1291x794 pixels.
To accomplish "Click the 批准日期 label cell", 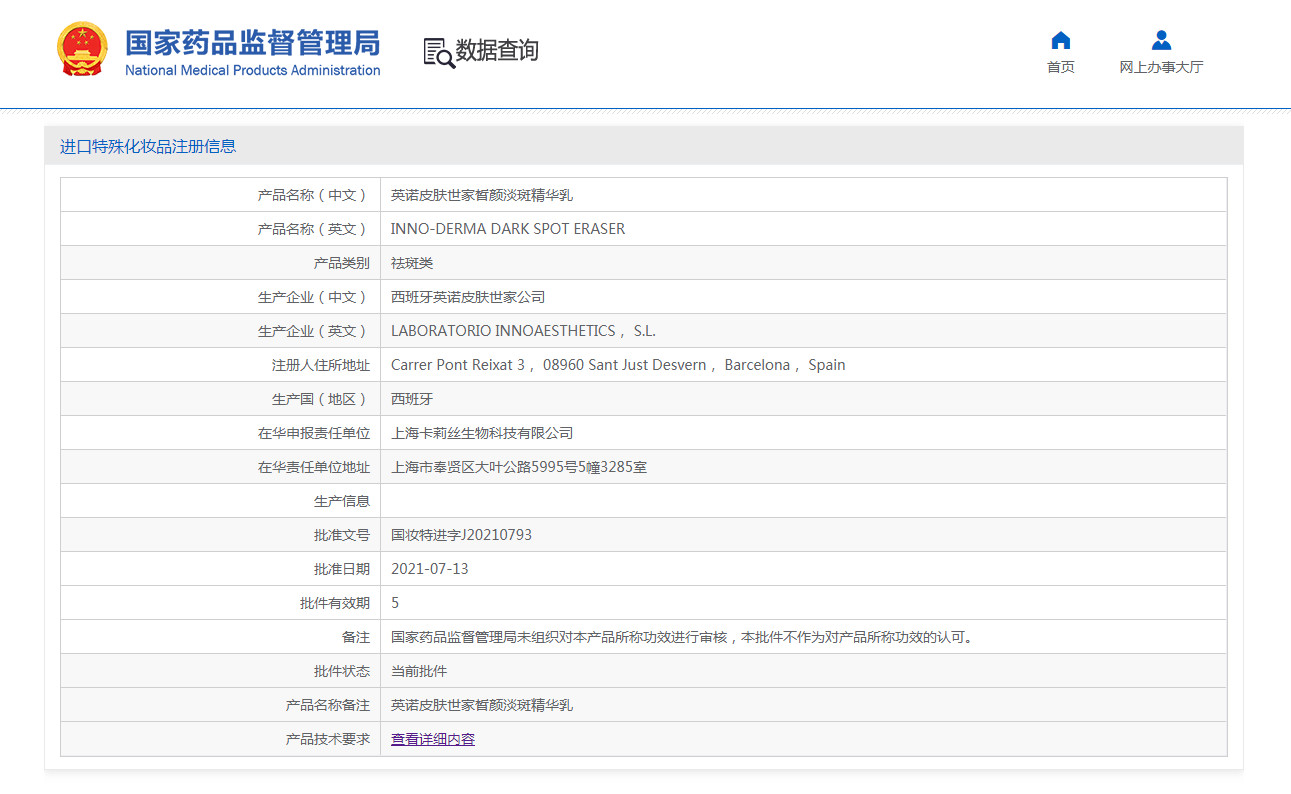I will (x=221, y=569).
